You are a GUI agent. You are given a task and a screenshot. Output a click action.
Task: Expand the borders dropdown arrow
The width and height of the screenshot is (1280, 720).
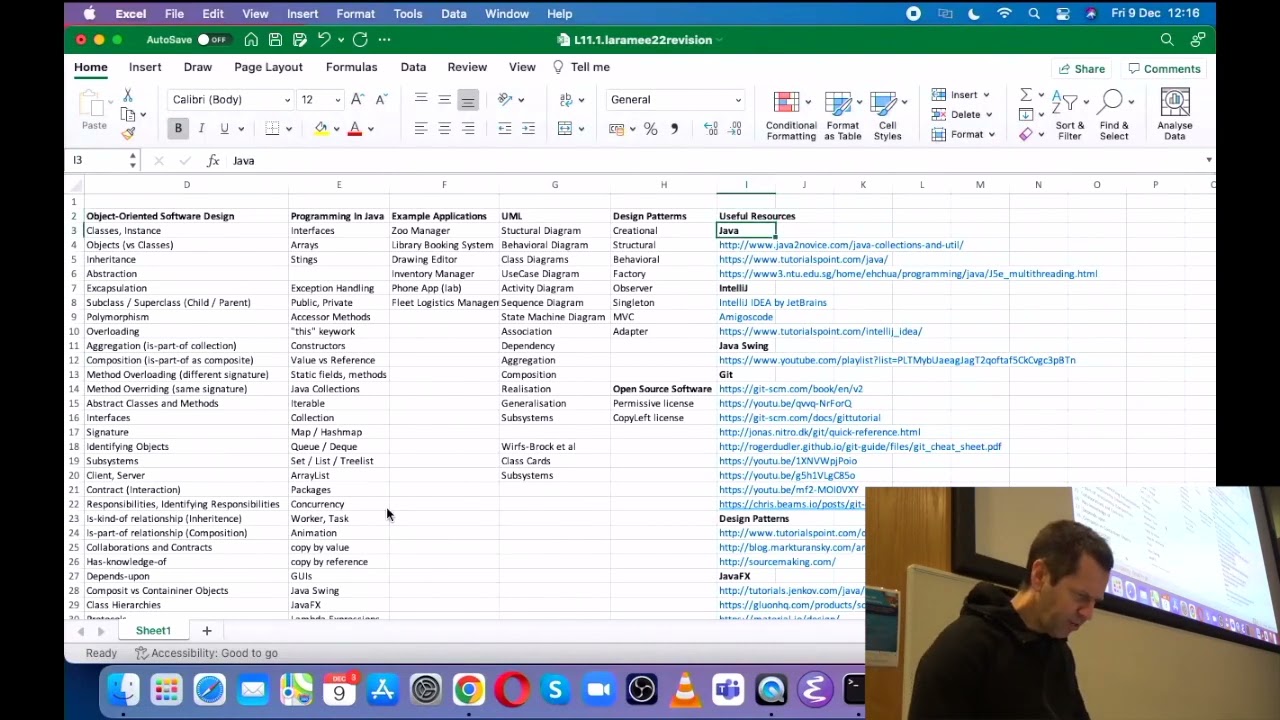(289, 129)
